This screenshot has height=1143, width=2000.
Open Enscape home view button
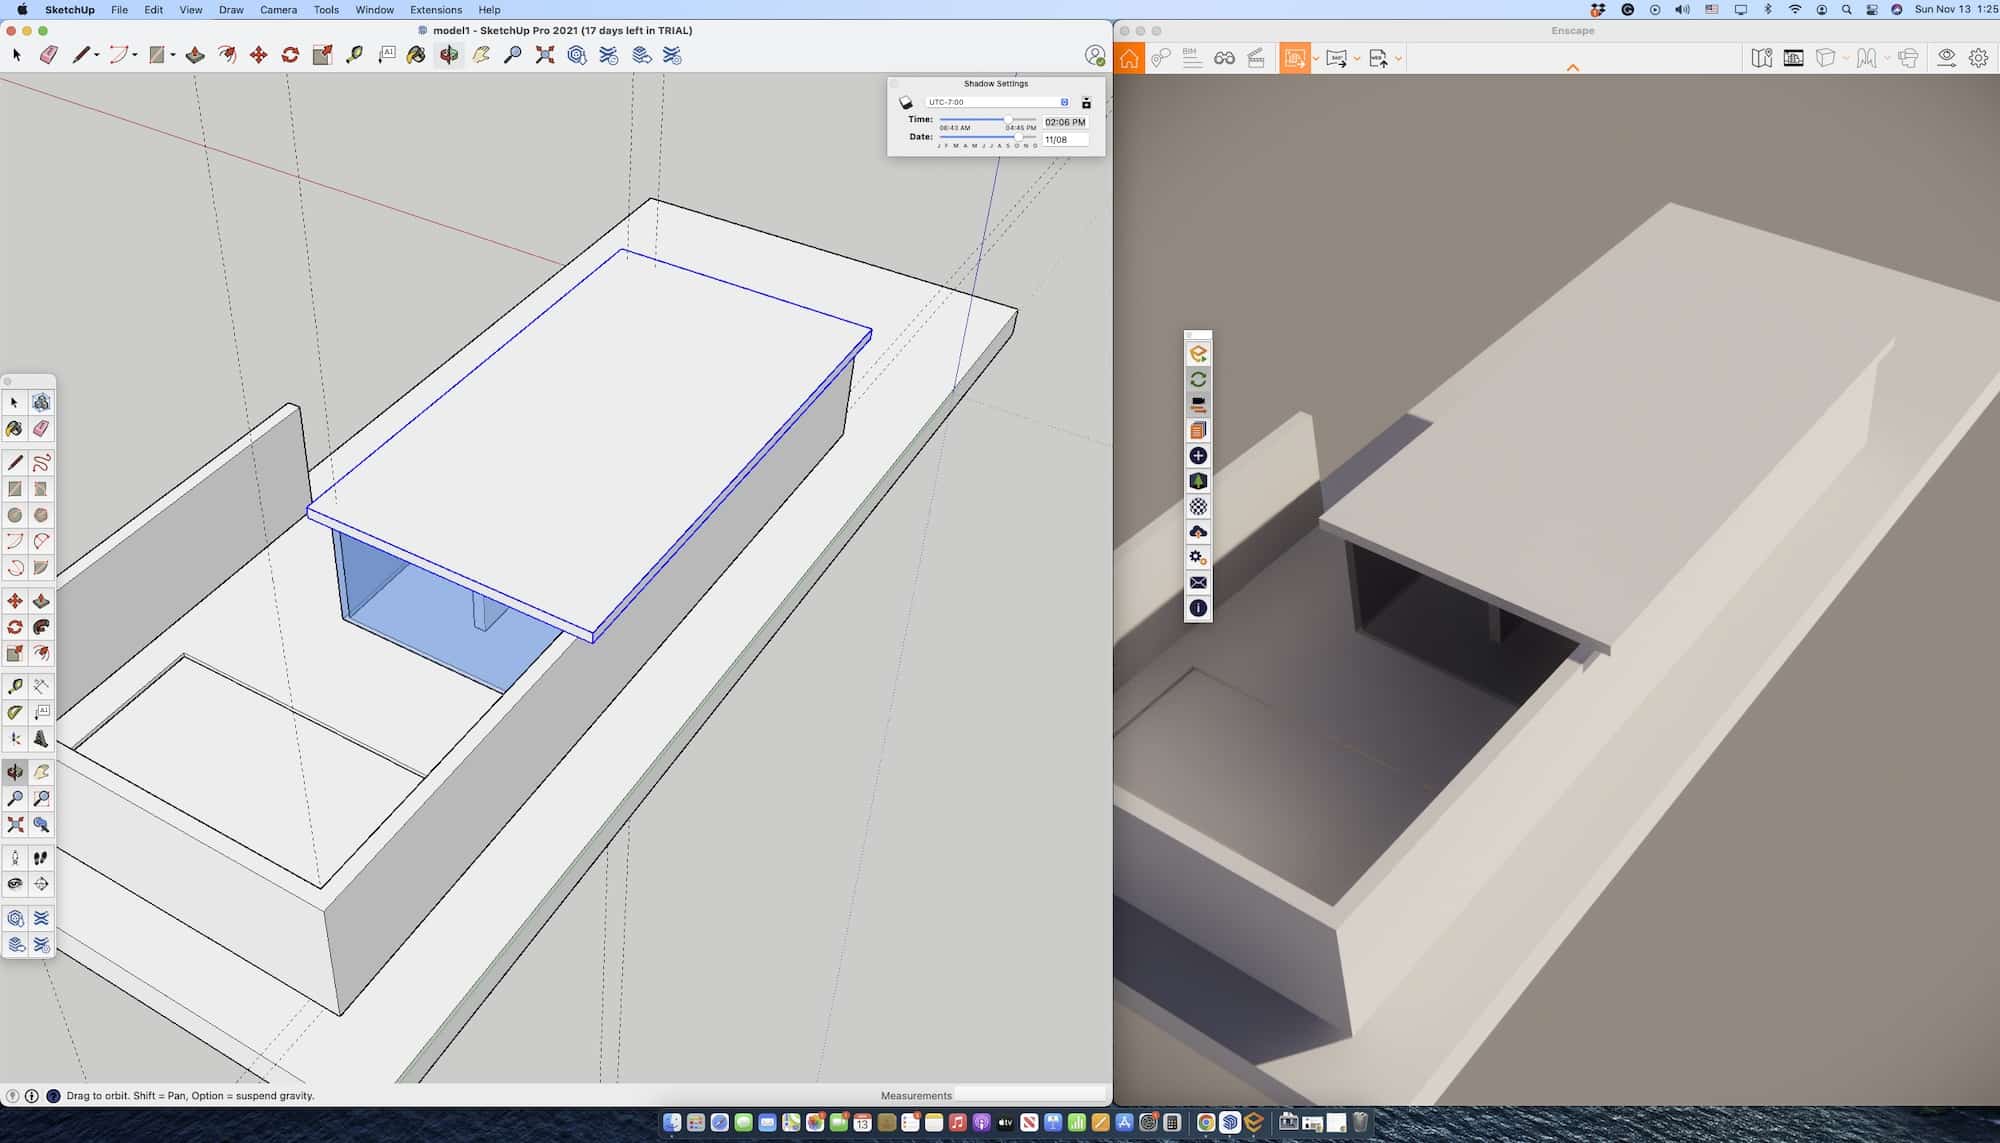pos(1129,59)
